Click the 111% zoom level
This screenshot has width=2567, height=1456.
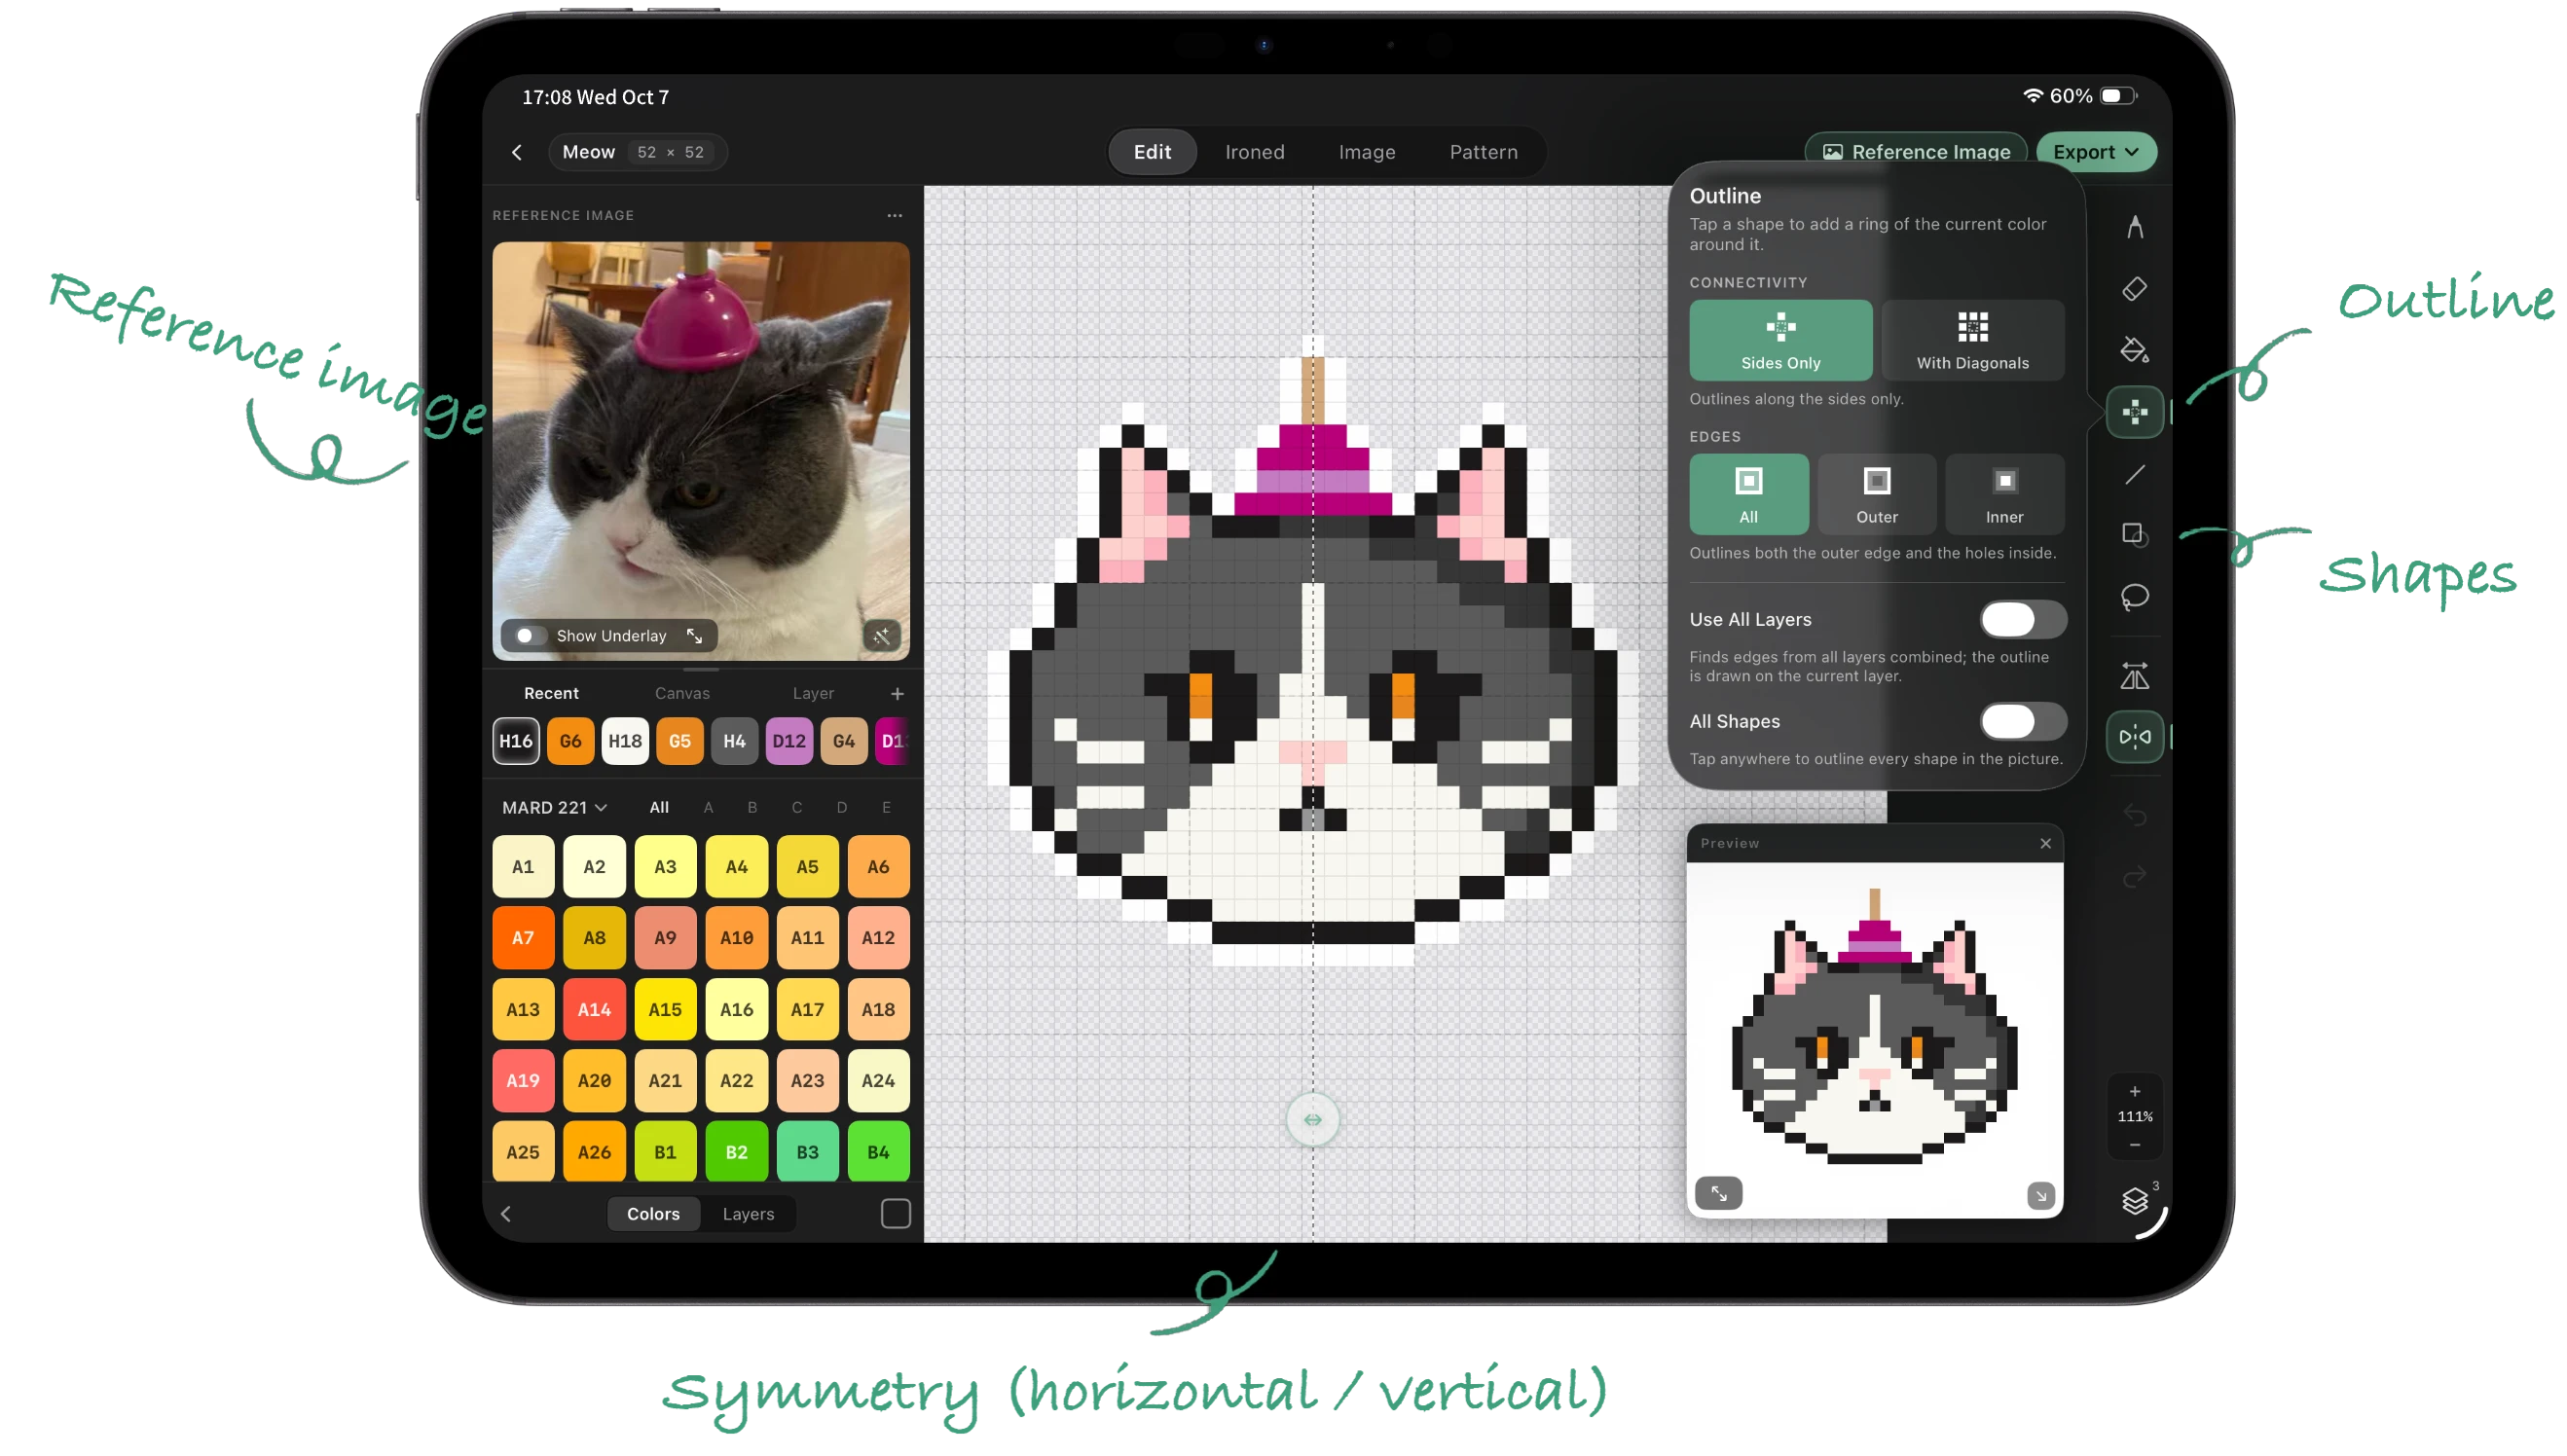(x=2134, y=1117)
